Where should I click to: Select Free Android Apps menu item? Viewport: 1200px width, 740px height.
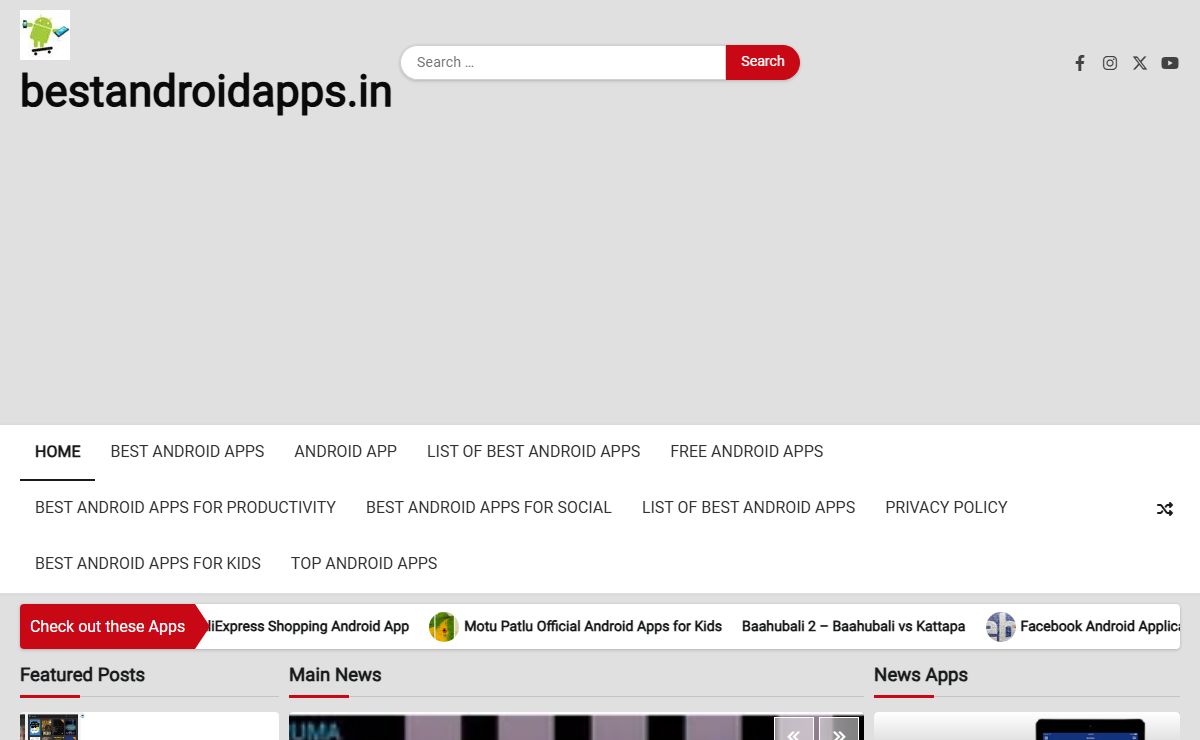(747, 452)
